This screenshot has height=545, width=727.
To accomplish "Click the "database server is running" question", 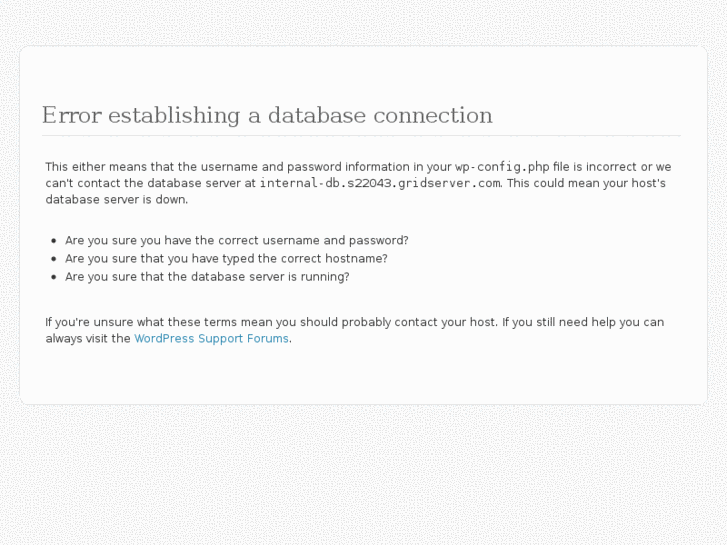I will (207, 276).
